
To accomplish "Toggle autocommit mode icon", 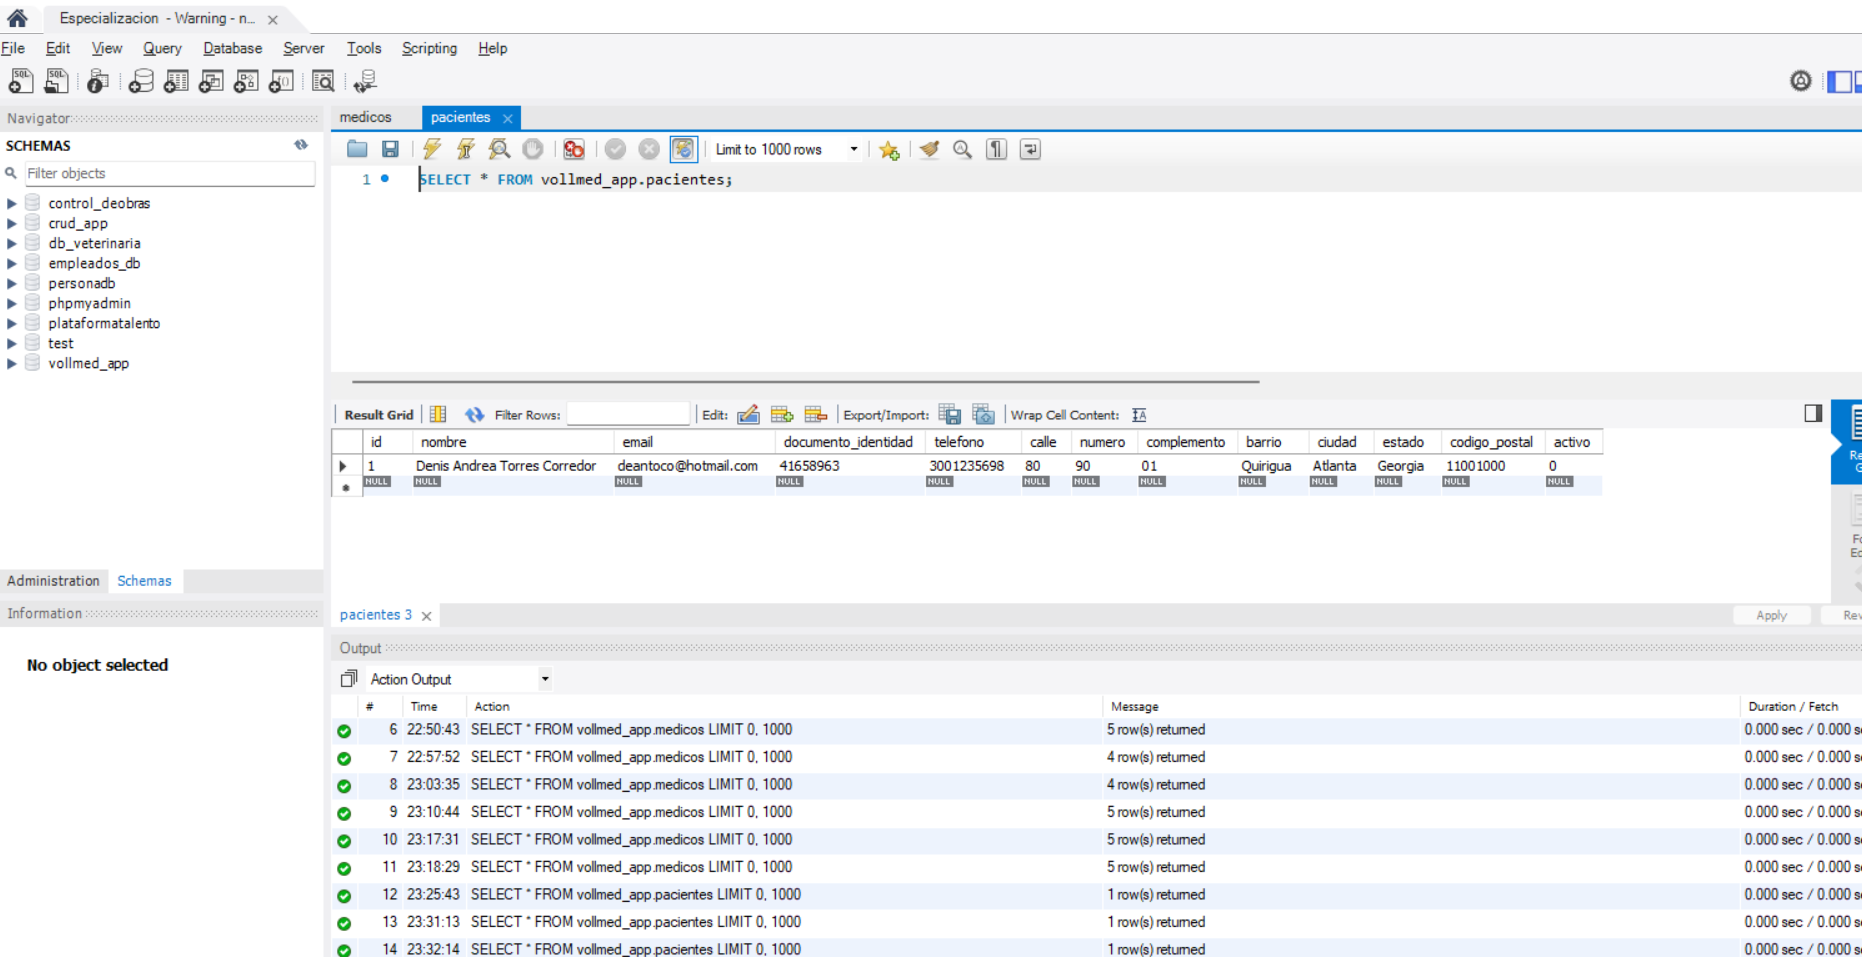I will (x=683, y=149).
